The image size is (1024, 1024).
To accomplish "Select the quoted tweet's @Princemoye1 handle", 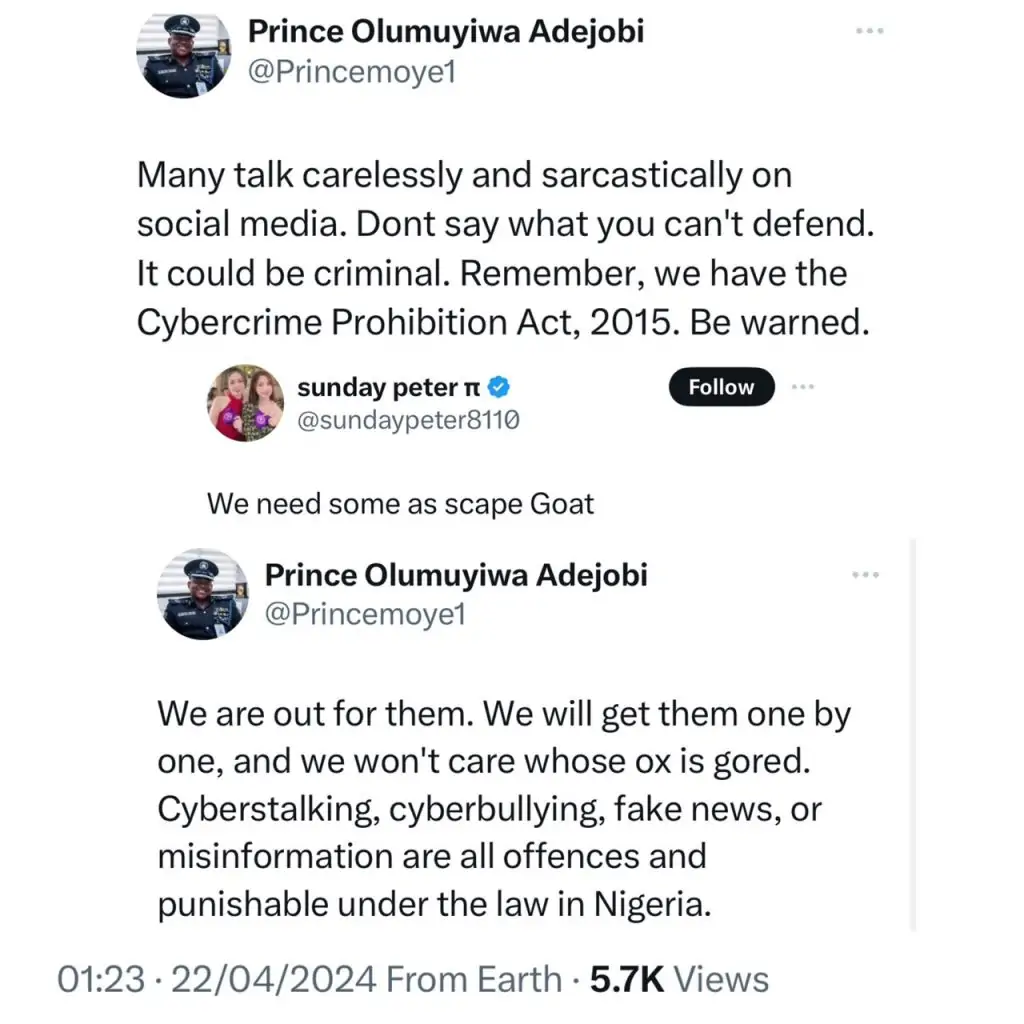I will pos(365,616).
